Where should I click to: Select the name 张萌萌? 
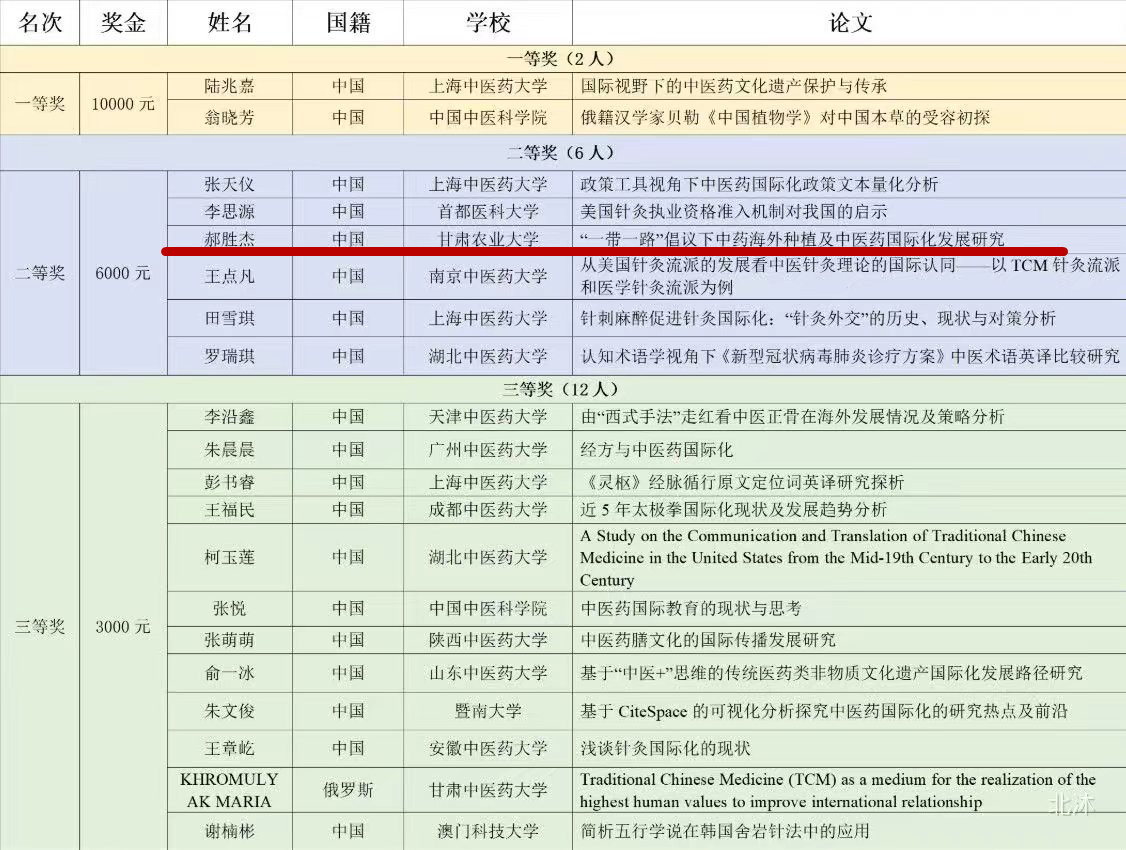click(x=230, y=640)
